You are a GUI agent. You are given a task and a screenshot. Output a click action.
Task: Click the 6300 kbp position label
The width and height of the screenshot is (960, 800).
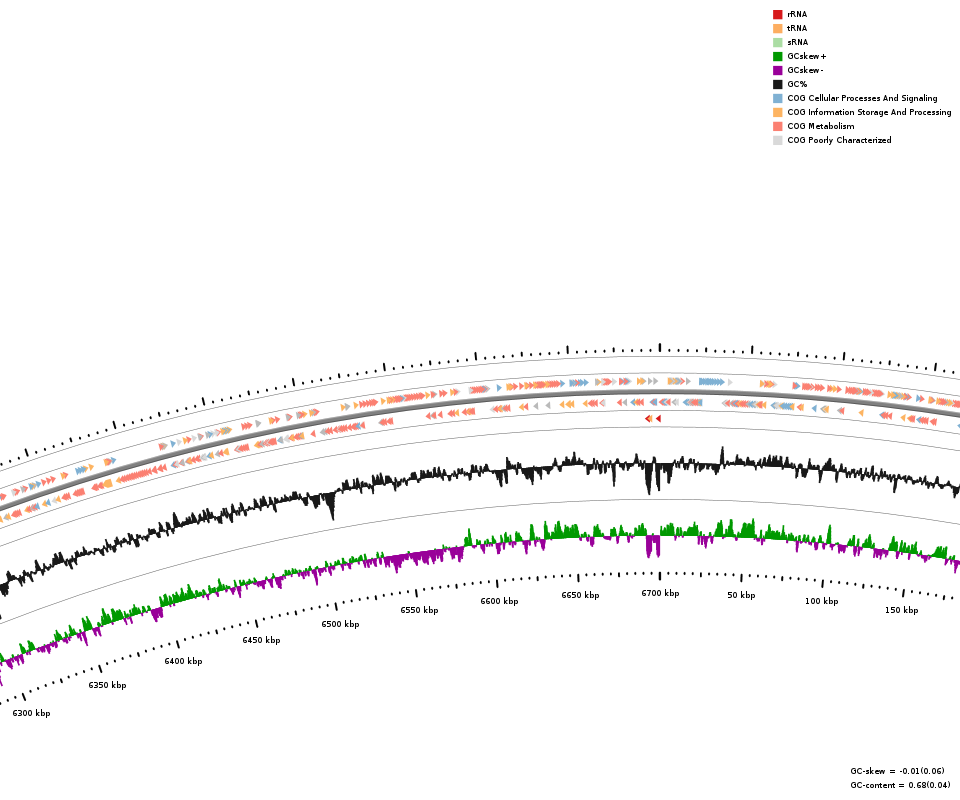tap(31, 713)
